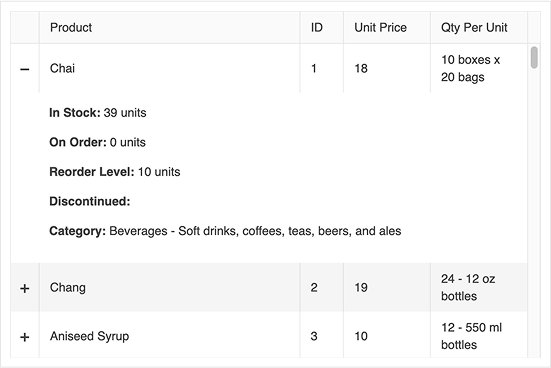
Task: Select the Chai product name cell
Action: click(x=169, y=68)
